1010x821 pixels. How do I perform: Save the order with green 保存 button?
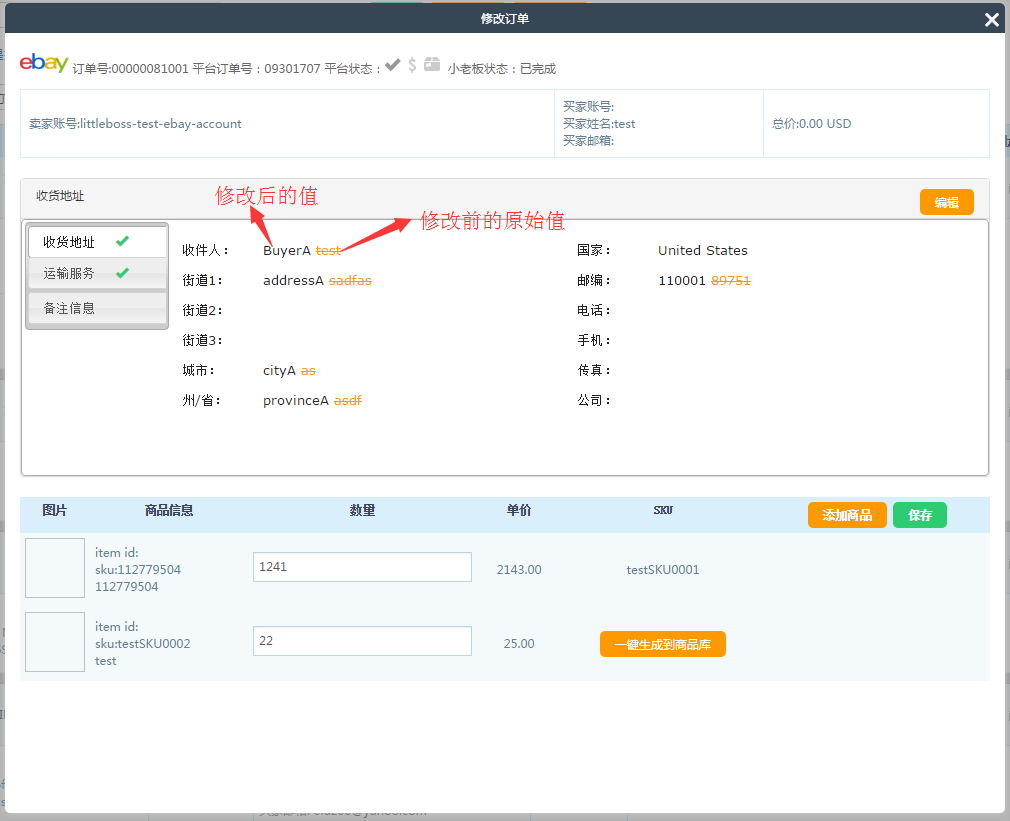coord(919,515)
